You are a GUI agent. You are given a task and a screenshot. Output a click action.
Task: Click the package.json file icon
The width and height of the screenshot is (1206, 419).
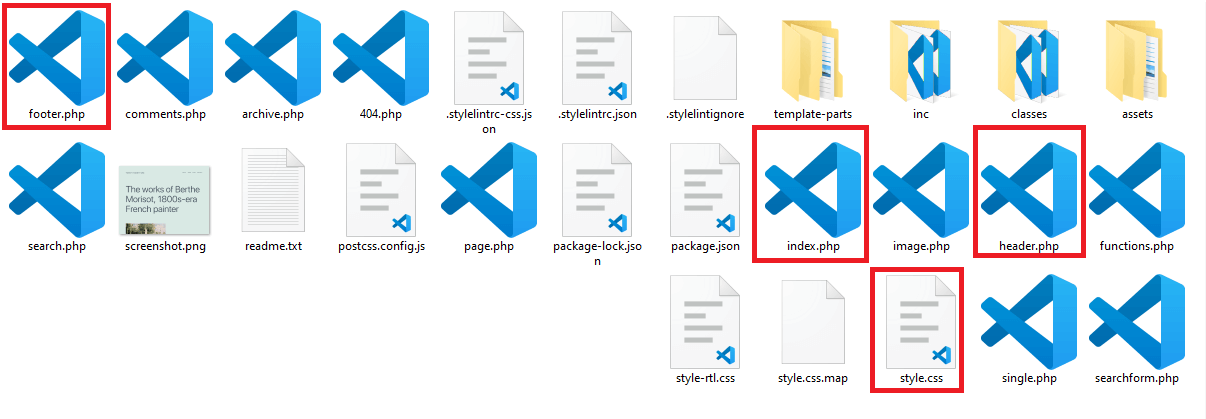(705, 188)
